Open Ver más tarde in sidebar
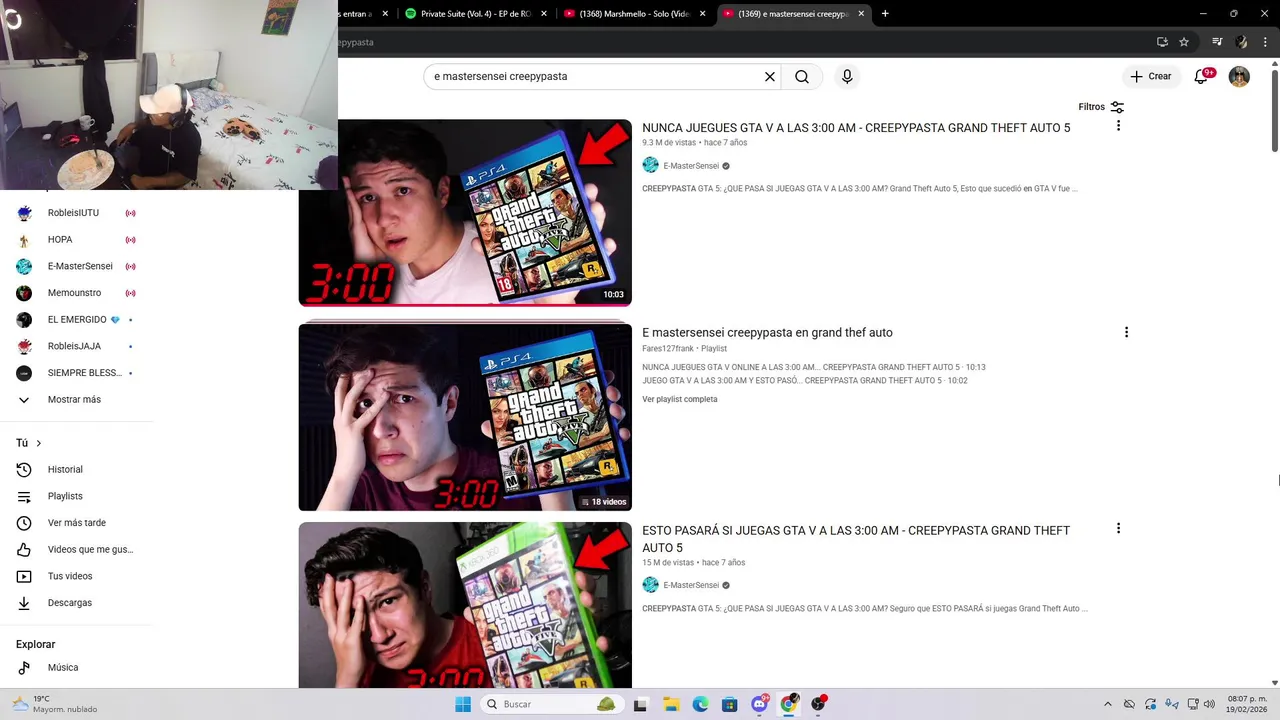 point(76,523)
